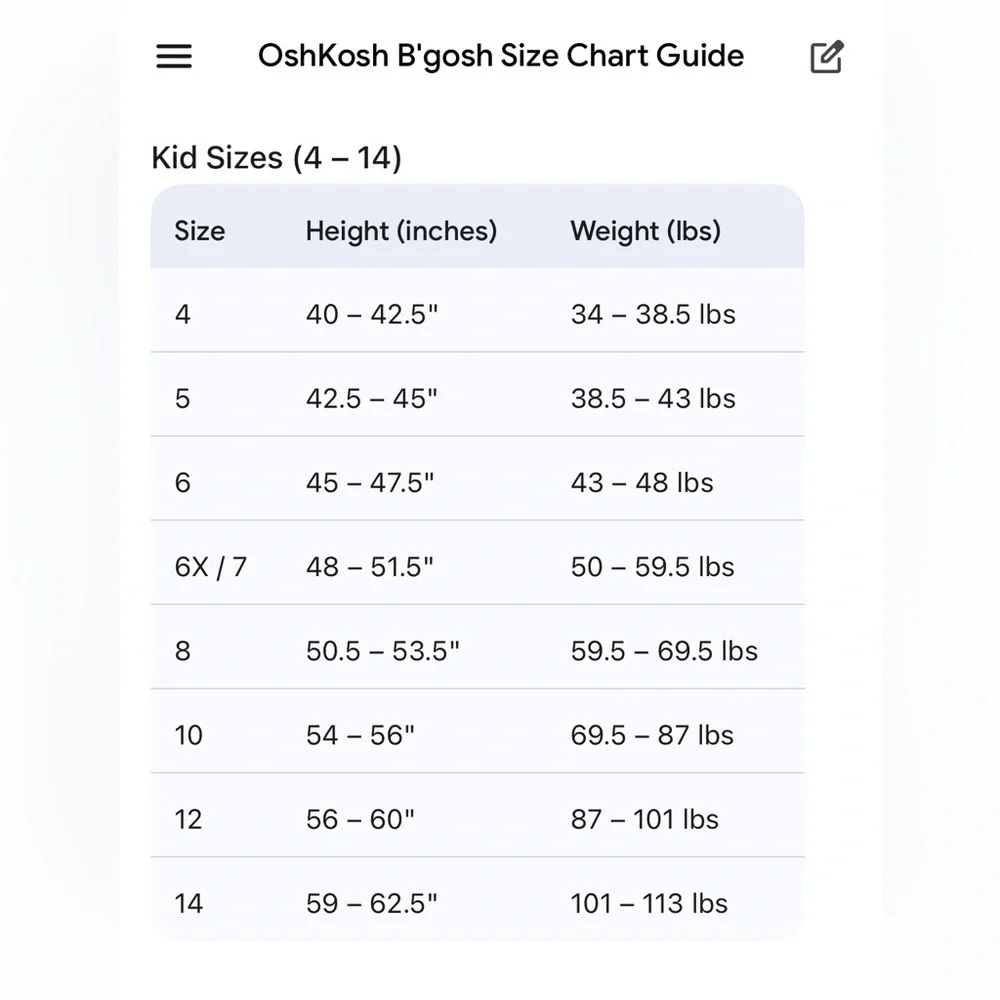Select the page title OshKosh B'gosh Size Chart Guide
This screenshot has height=1000, width=1000.
coord(501,56)
